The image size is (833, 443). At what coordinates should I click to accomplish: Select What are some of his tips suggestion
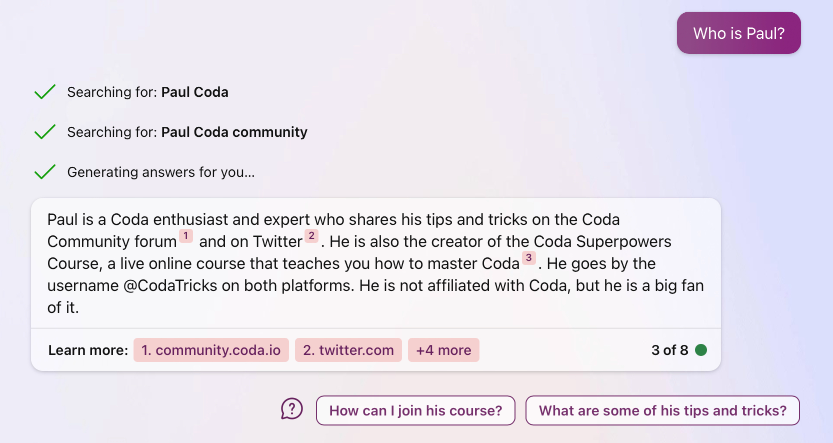[662, 411]
